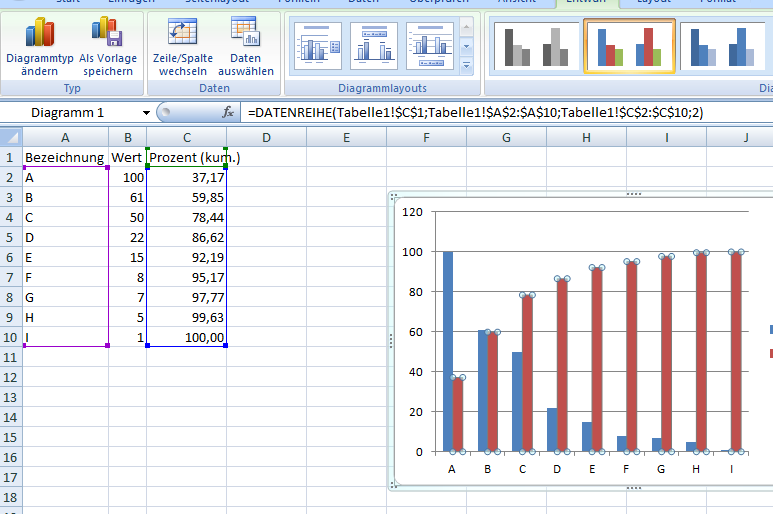Select column E header
The width and height of the screenshot is (773, 514).
pyautogui.click(x=347, y=138)
